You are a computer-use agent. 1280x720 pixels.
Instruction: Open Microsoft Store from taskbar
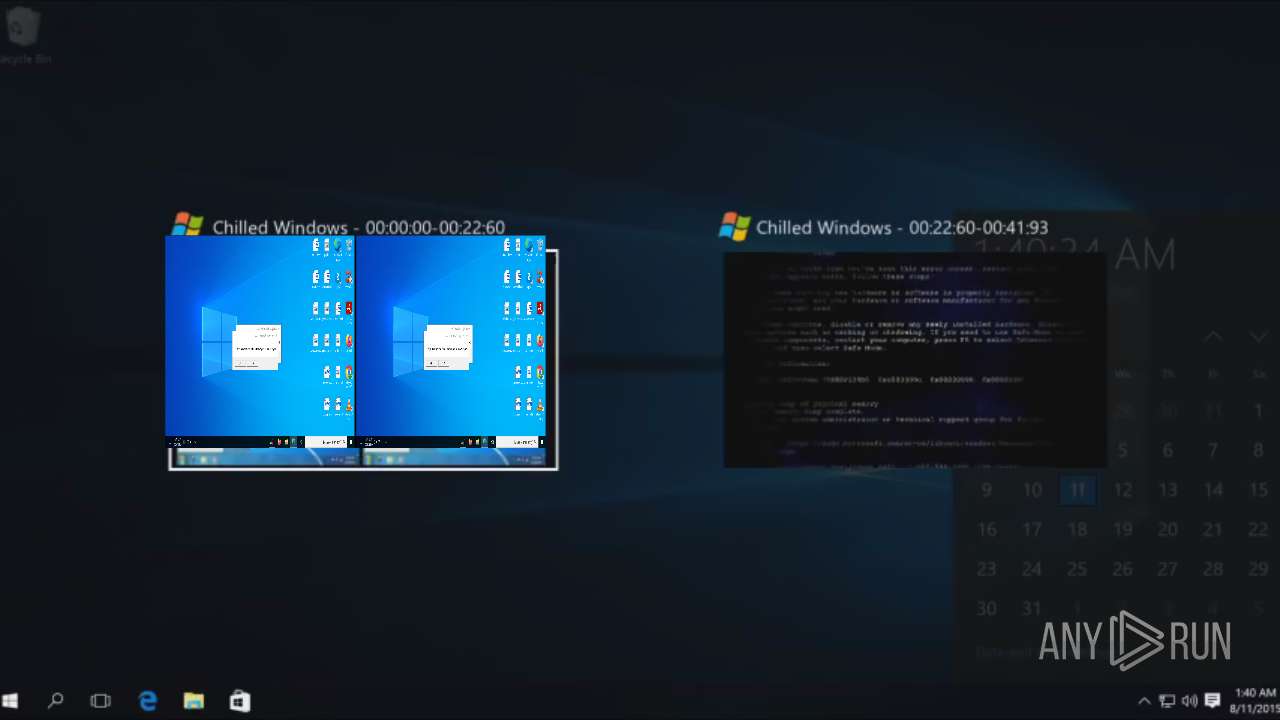240,701
